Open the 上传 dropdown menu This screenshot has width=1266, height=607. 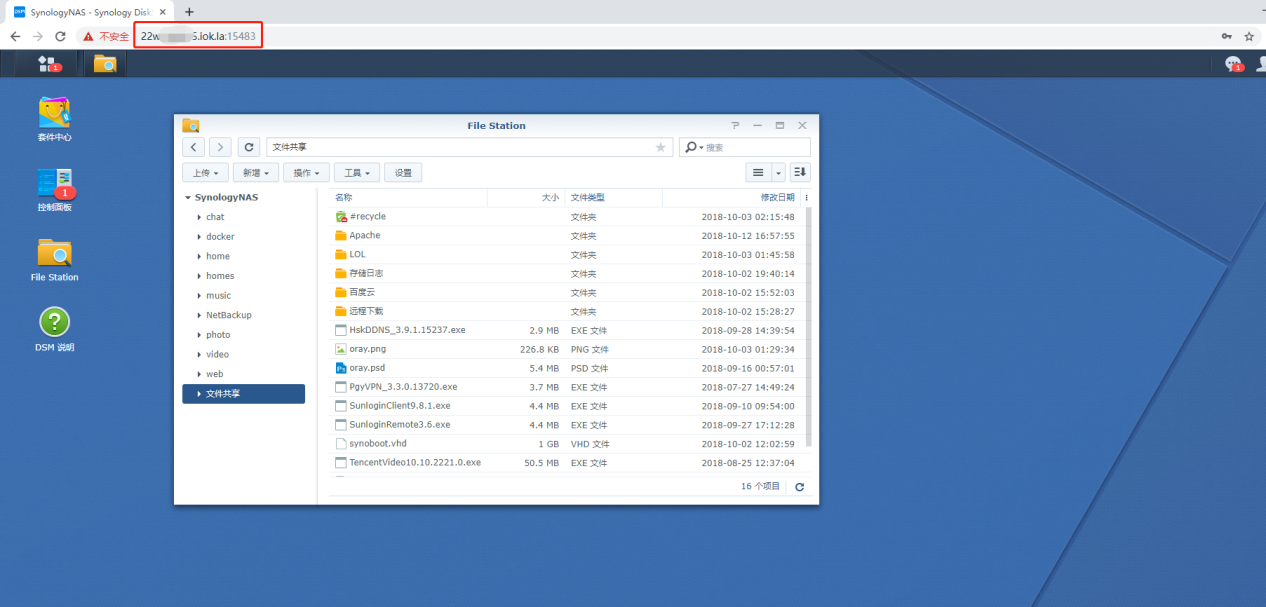point(206,173)
